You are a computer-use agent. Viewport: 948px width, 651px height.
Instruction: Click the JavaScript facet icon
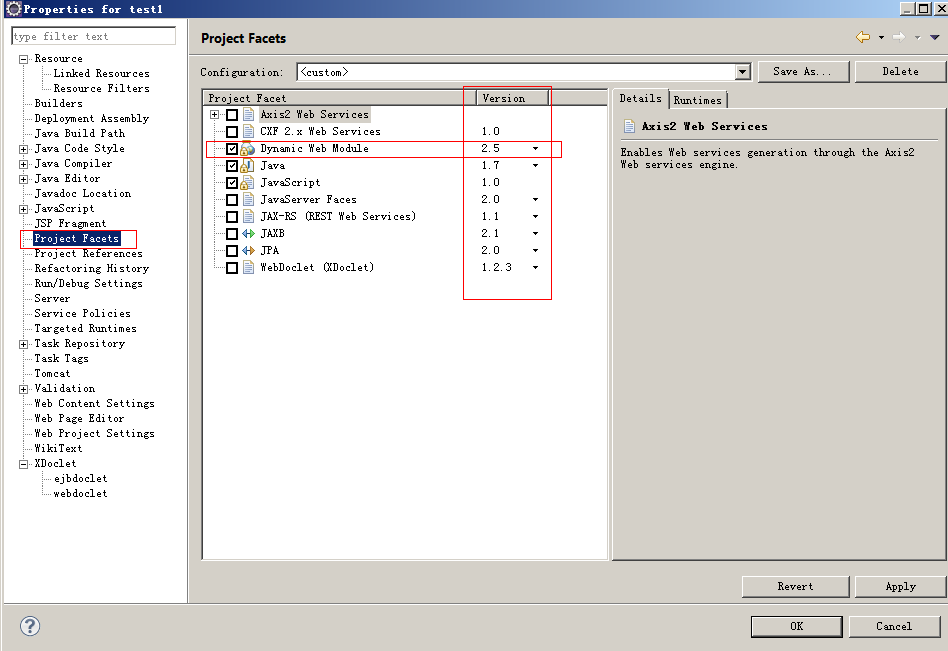[248, 183]
